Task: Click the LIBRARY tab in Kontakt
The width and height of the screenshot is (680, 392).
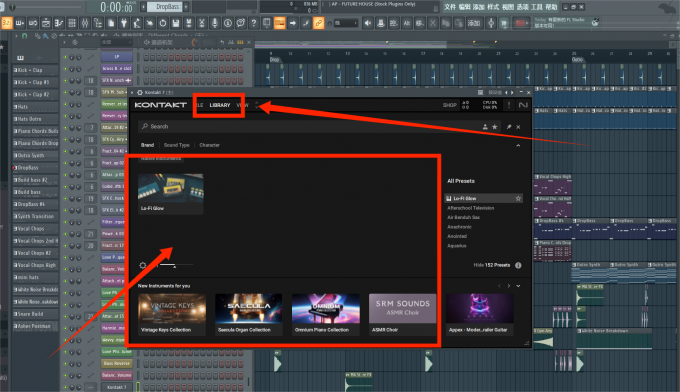Action: click(x=220, y=105)
